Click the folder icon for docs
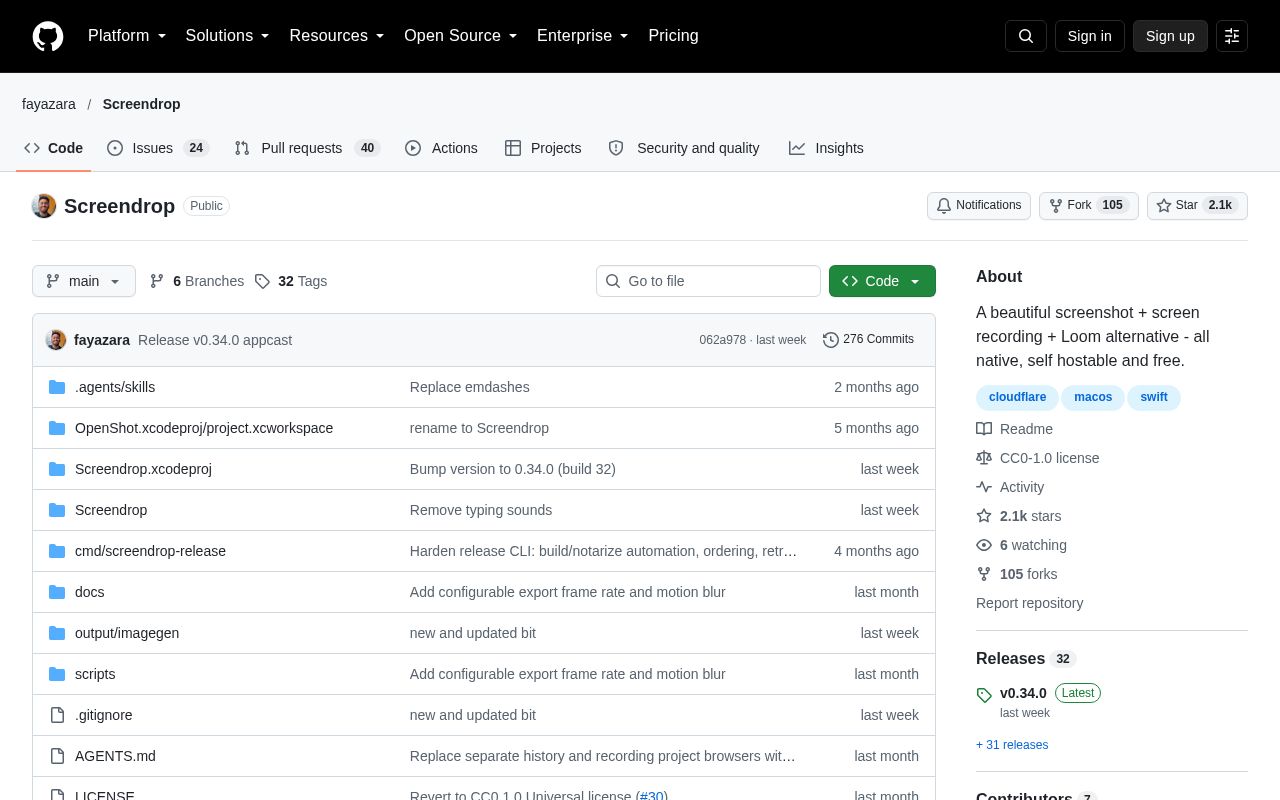The height and width of the screenshot is (800, 1280). tap(57, 592)
